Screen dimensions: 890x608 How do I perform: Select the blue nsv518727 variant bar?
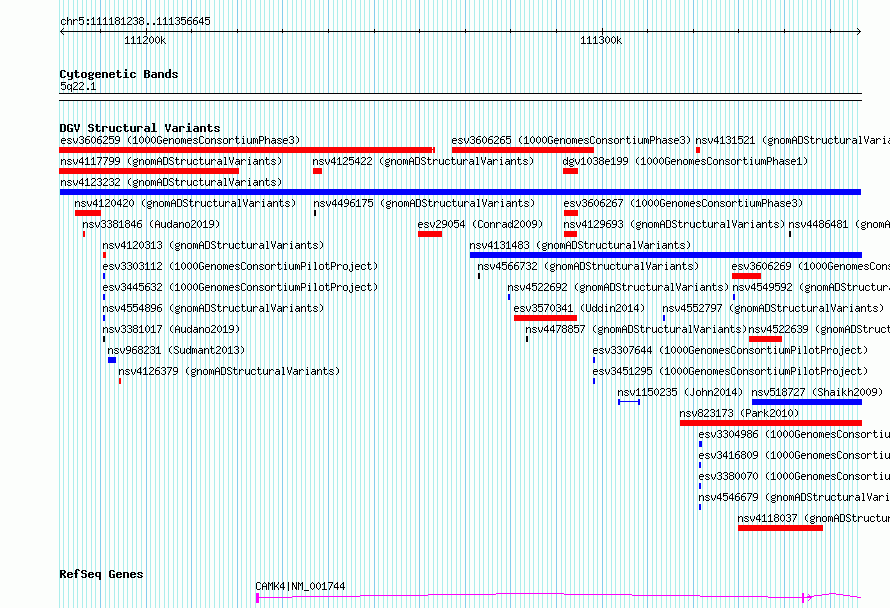807,402
